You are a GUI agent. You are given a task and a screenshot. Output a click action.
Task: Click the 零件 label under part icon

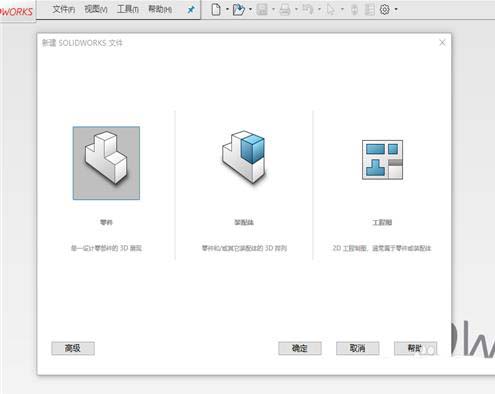(106, 222)
